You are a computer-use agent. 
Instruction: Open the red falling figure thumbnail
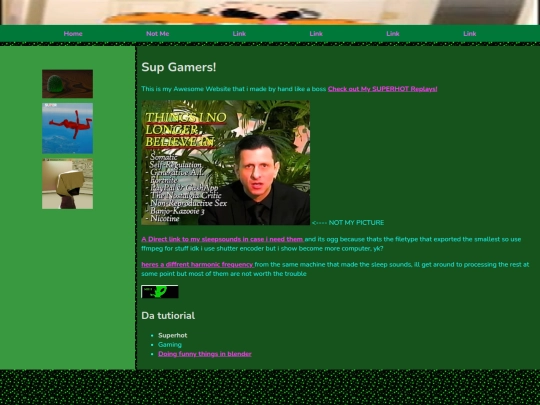[68, 128]
